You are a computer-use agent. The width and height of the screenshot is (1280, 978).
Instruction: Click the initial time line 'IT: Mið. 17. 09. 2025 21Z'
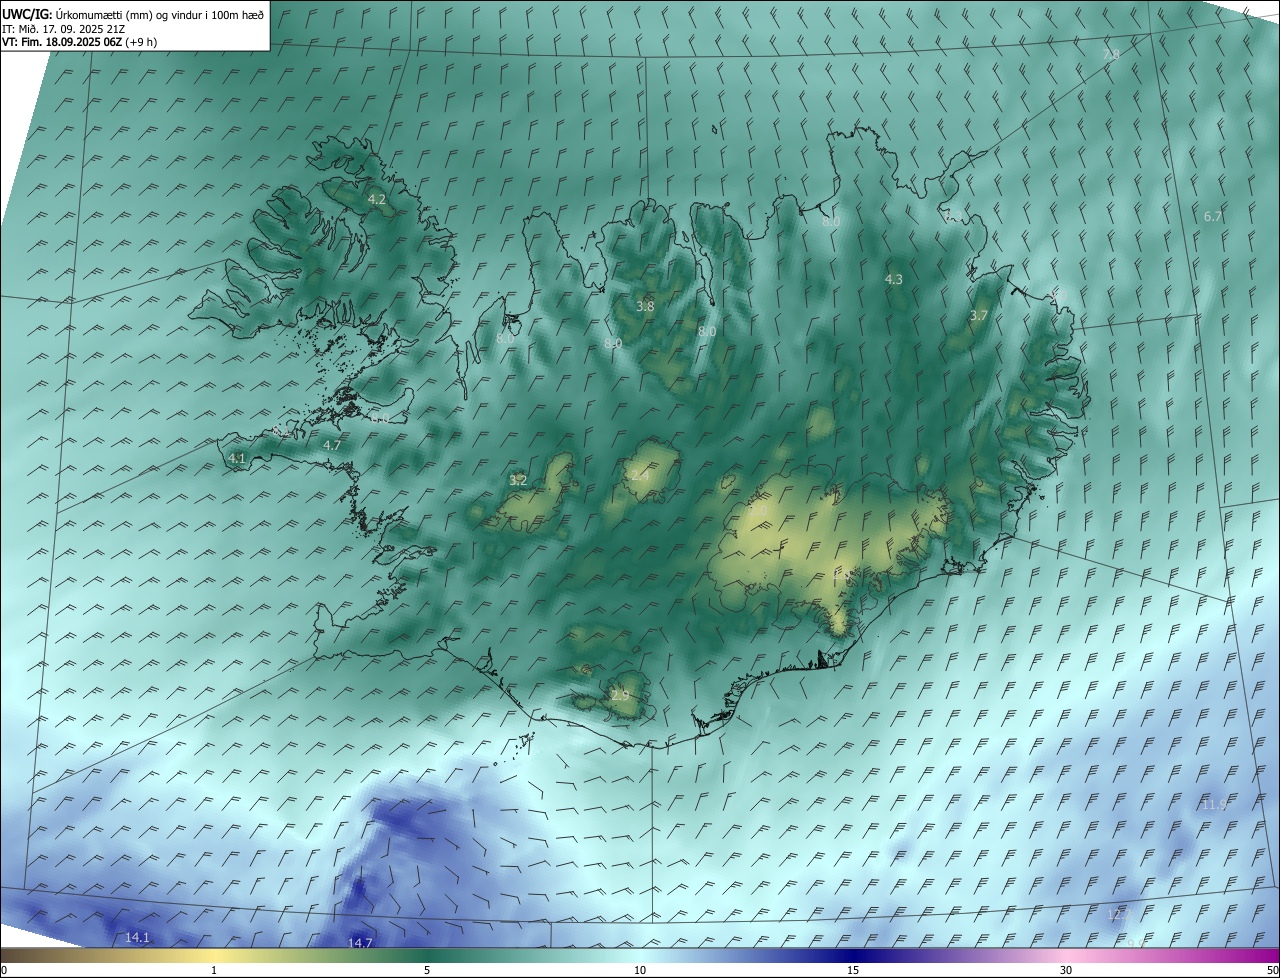tap(65, 28)
